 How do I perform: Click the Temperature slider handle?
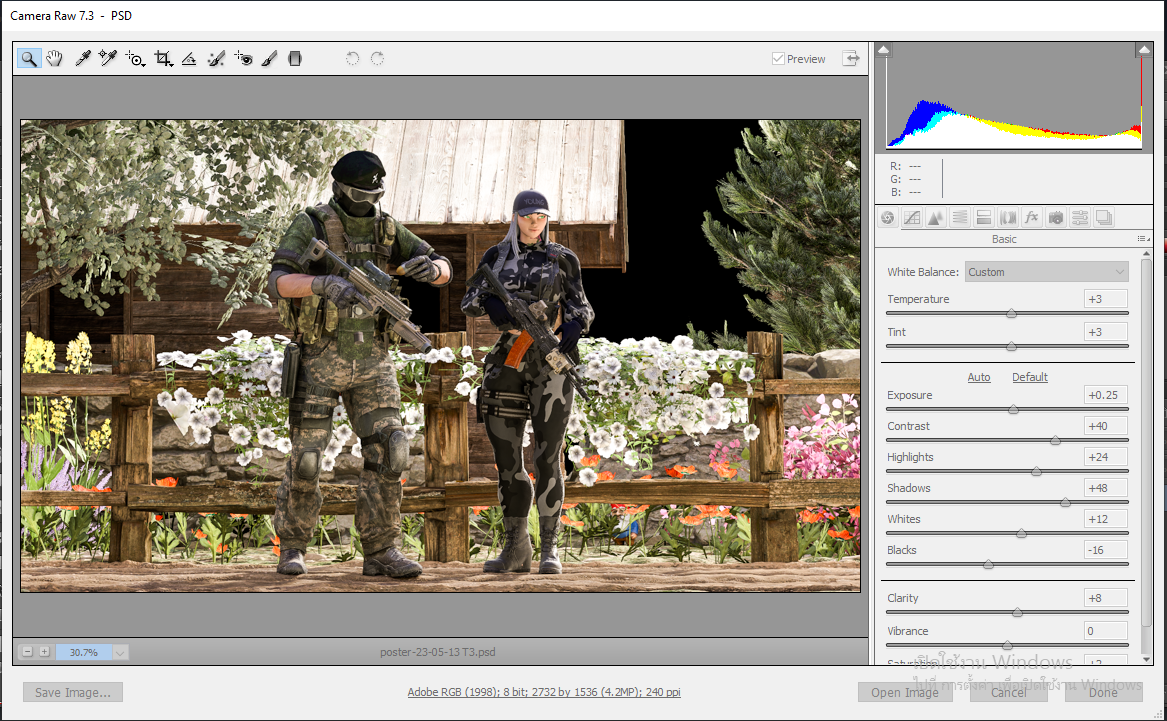1011,313
